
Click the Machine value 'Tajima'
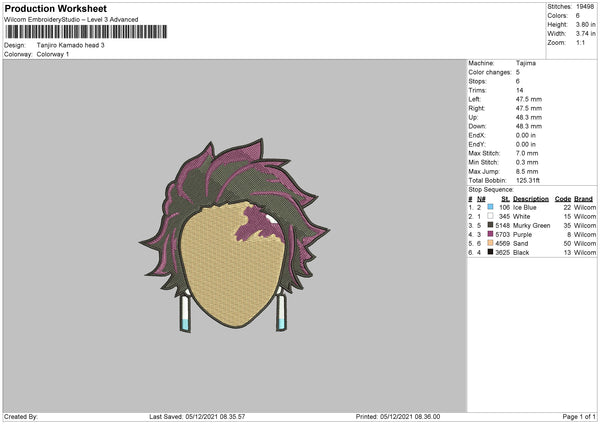(x=526, y=63)
